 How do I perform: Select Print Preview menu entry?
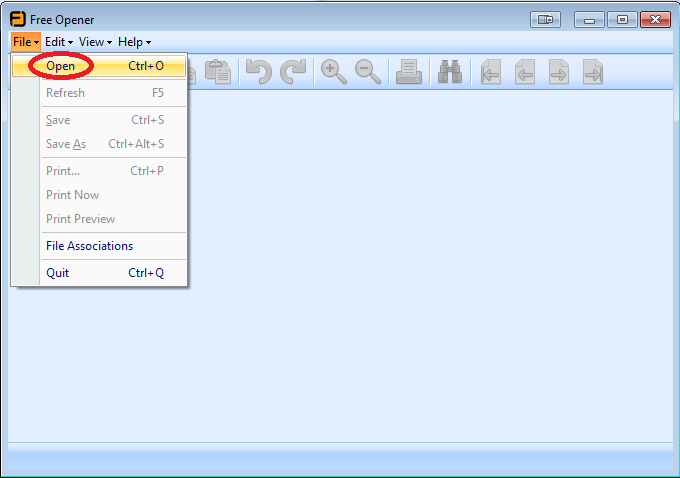pos(99,219)
